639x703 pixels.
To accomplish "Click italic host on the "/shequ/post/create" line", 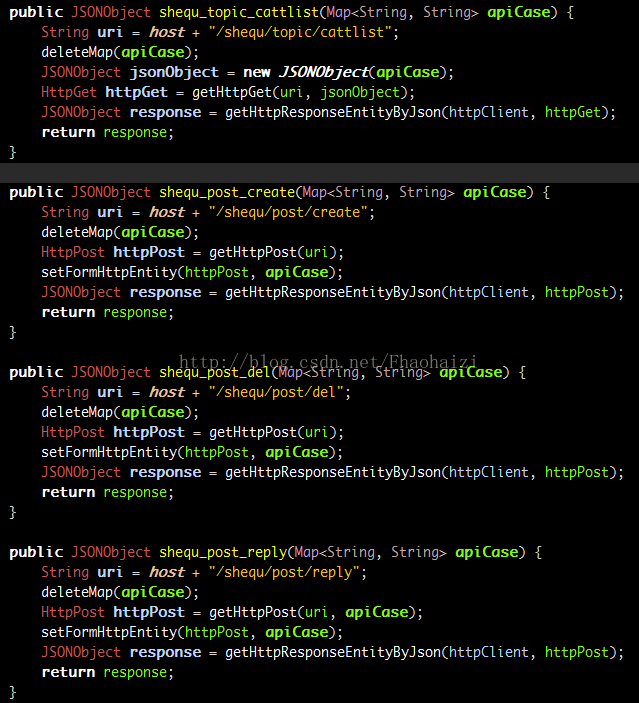I will click(167, 212).
